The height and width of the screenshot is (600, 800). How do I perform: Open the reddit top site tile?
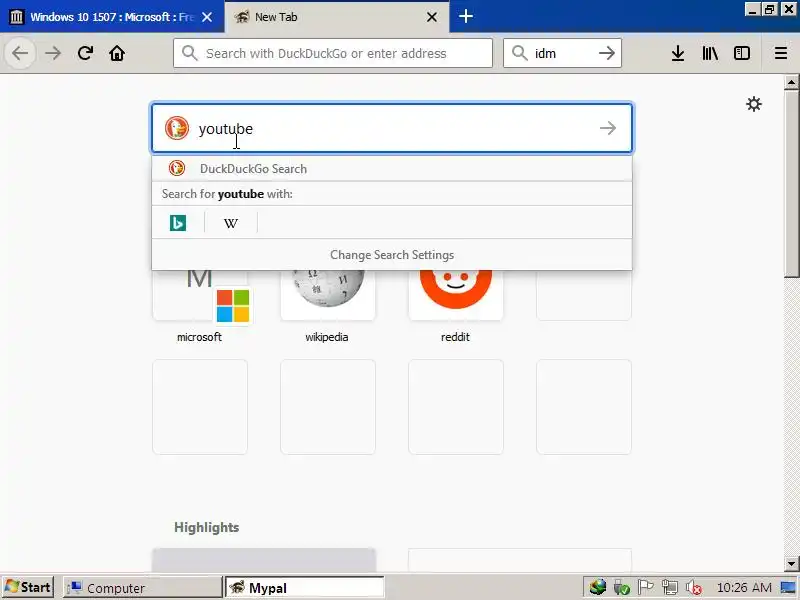pyautogui.click(x=456, y=296)
